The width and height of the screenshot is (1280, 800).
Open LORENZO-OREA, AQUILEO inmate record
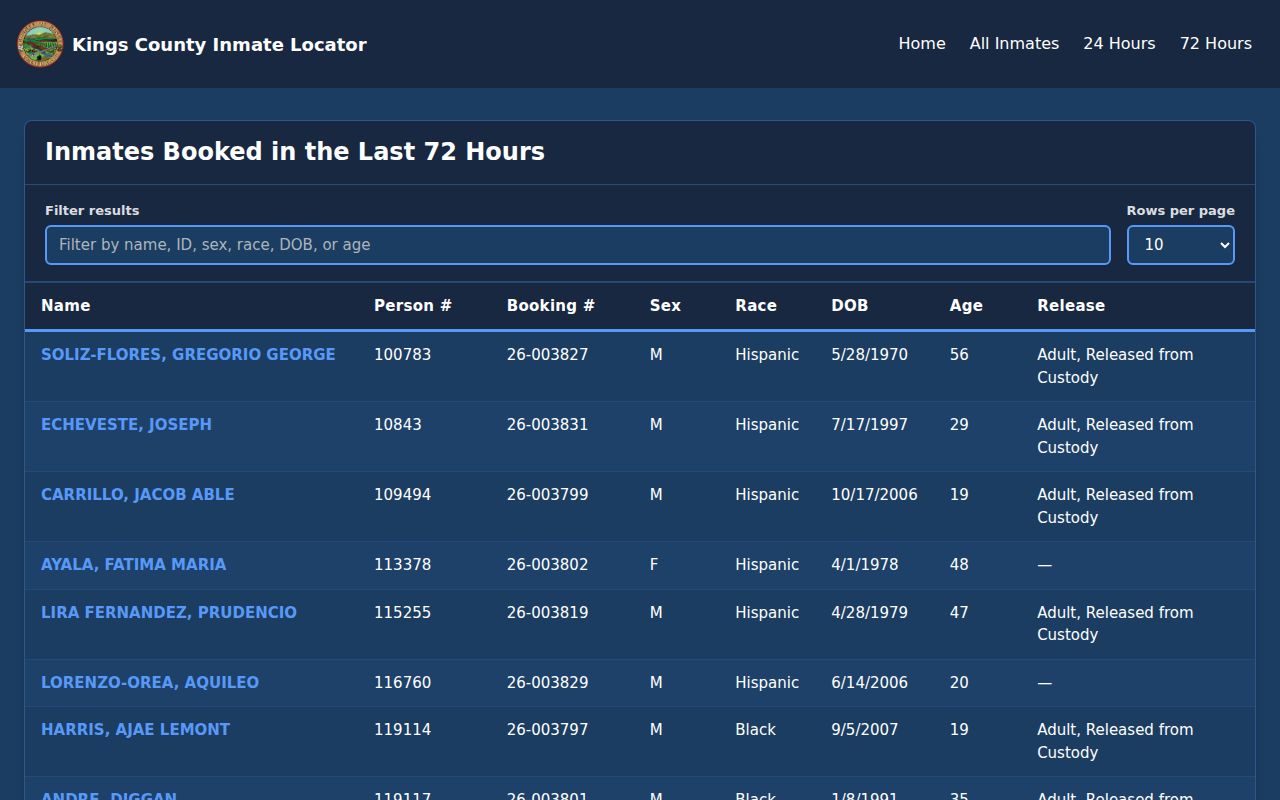coord(150,682)
